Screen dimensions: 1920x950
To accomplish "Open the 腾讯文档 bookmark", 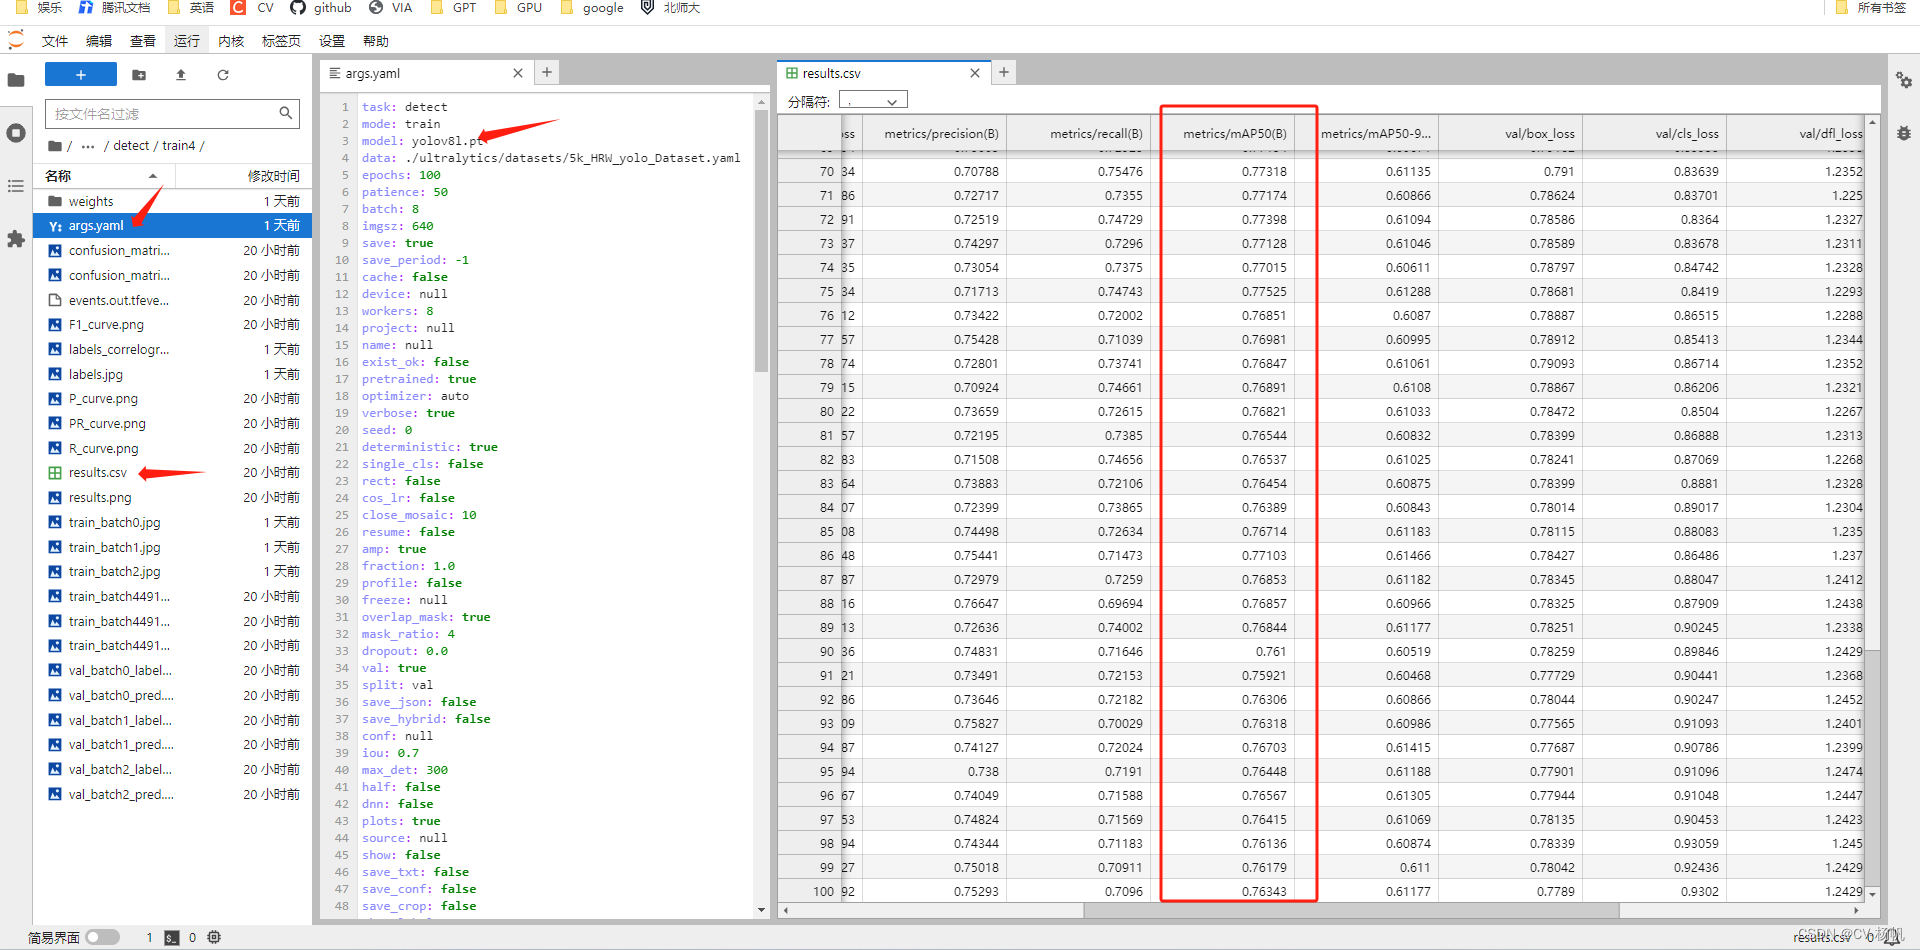I will click(x=114, y=8).
